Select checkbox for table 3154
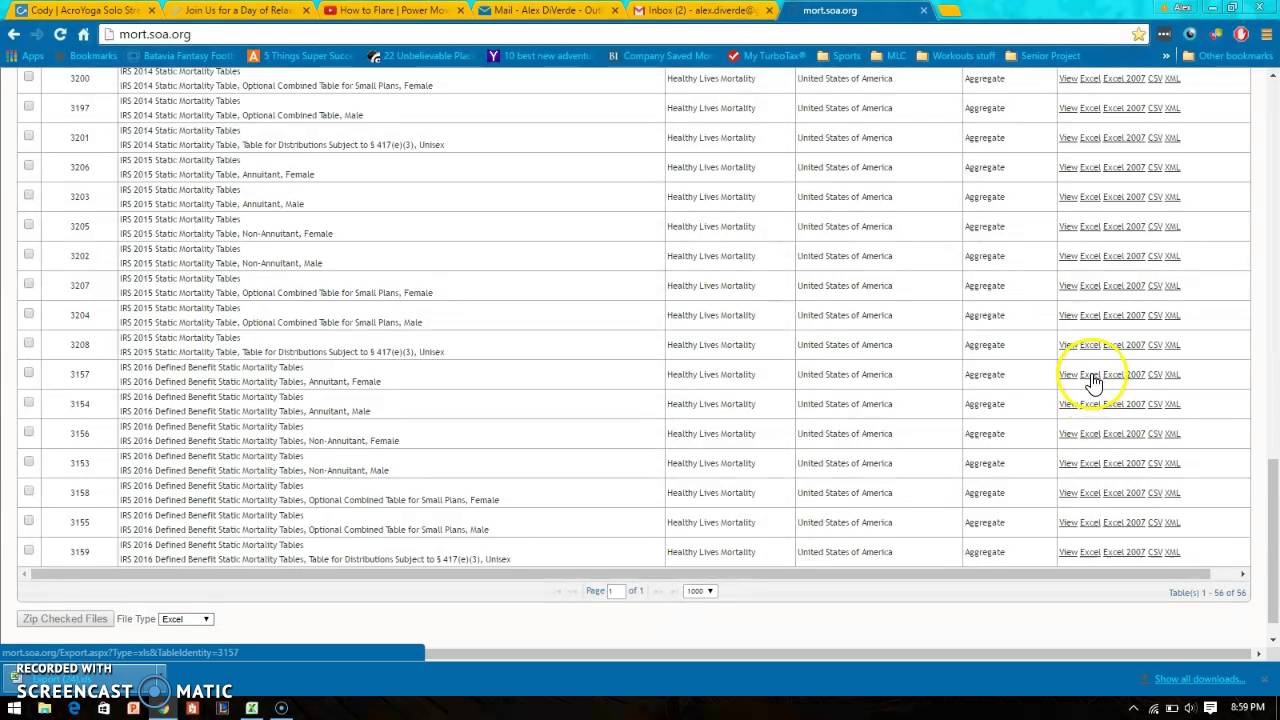The height and width of the screenshot is (720, 1280). (28, 402)
